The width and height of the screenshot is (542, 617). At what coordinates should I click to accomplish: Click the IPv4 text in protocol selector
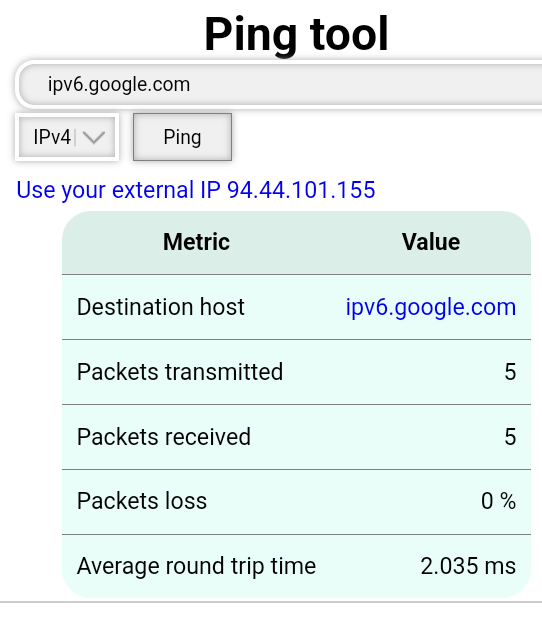(x=52, y=137)
